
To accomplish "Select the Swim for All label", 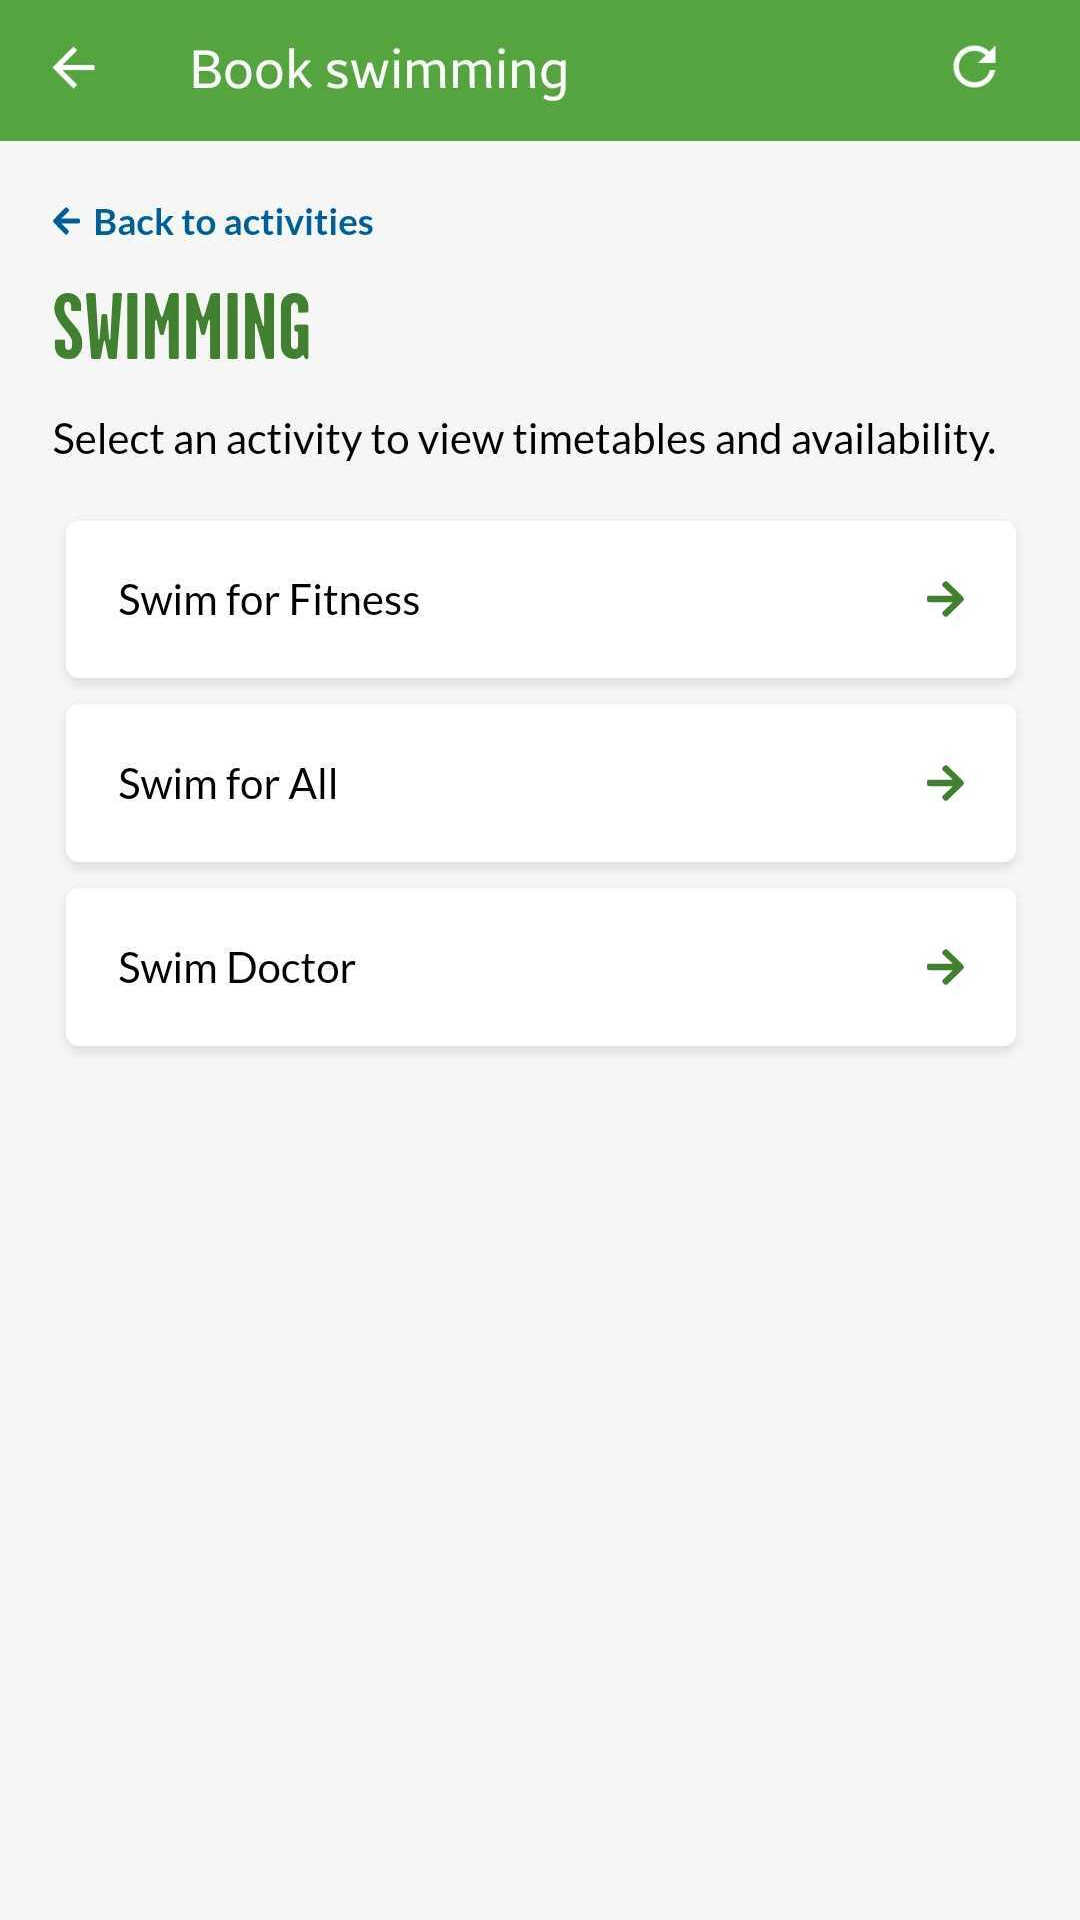I will pyautogui.click(x=228, y=784).
